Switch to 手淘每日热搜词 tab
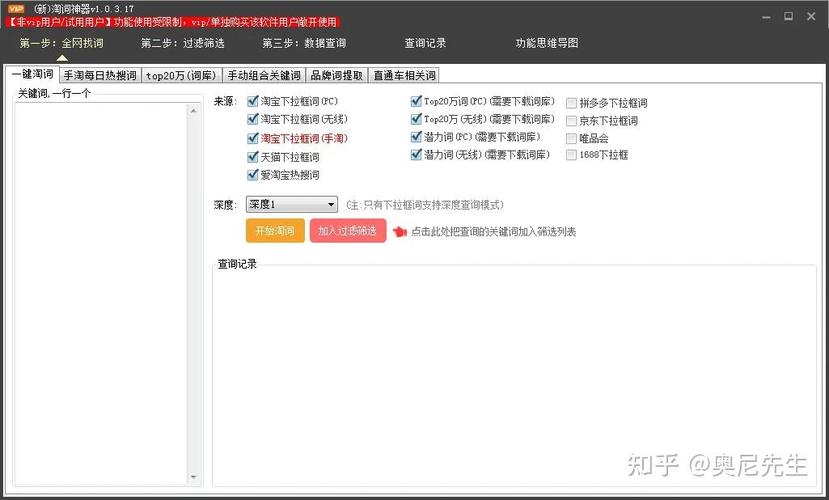Image resolution: width=829 pixels, height=500 pixels. 100,76
